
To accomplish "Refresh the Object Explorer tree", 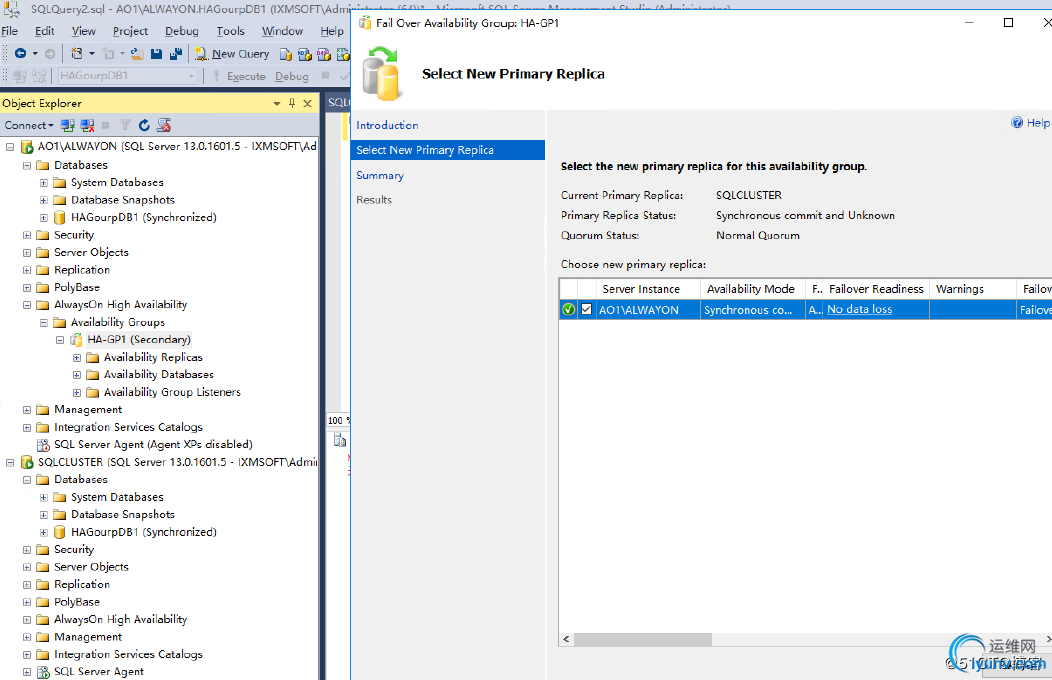I will point(144,125).
